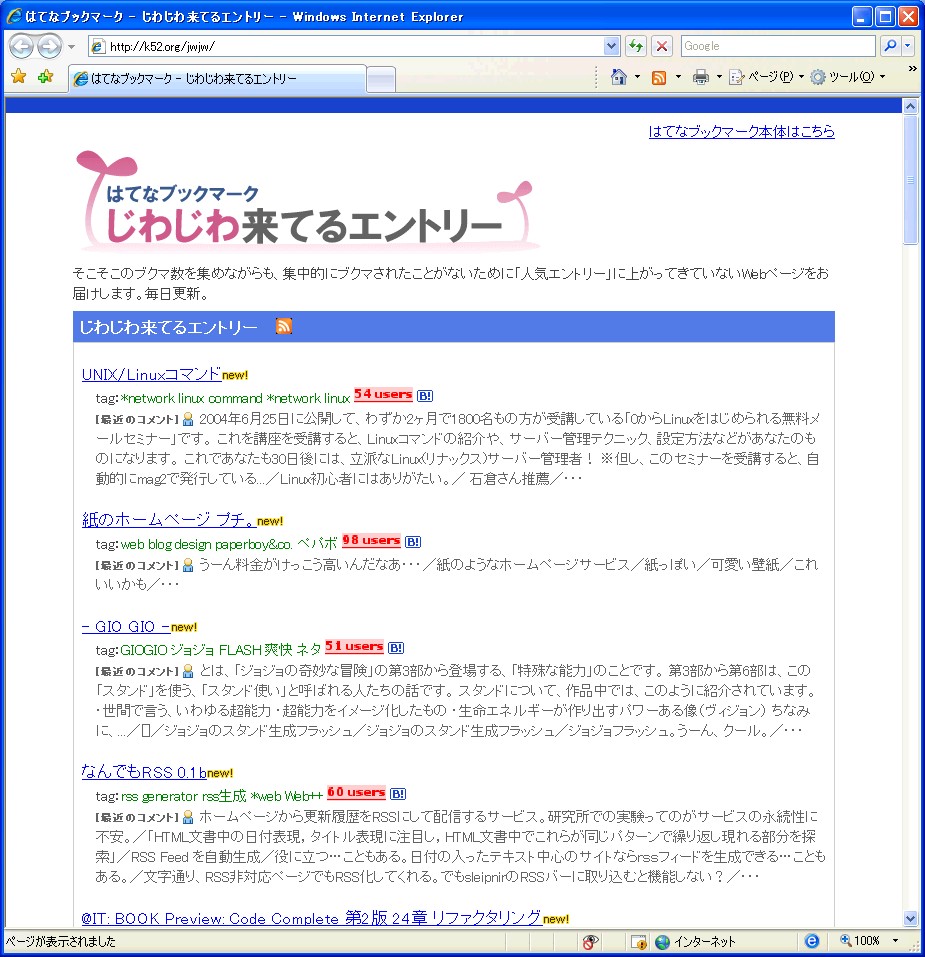Expand the zoom level dropdown arrow
This screenshot has width=925, height=957.
895,941
